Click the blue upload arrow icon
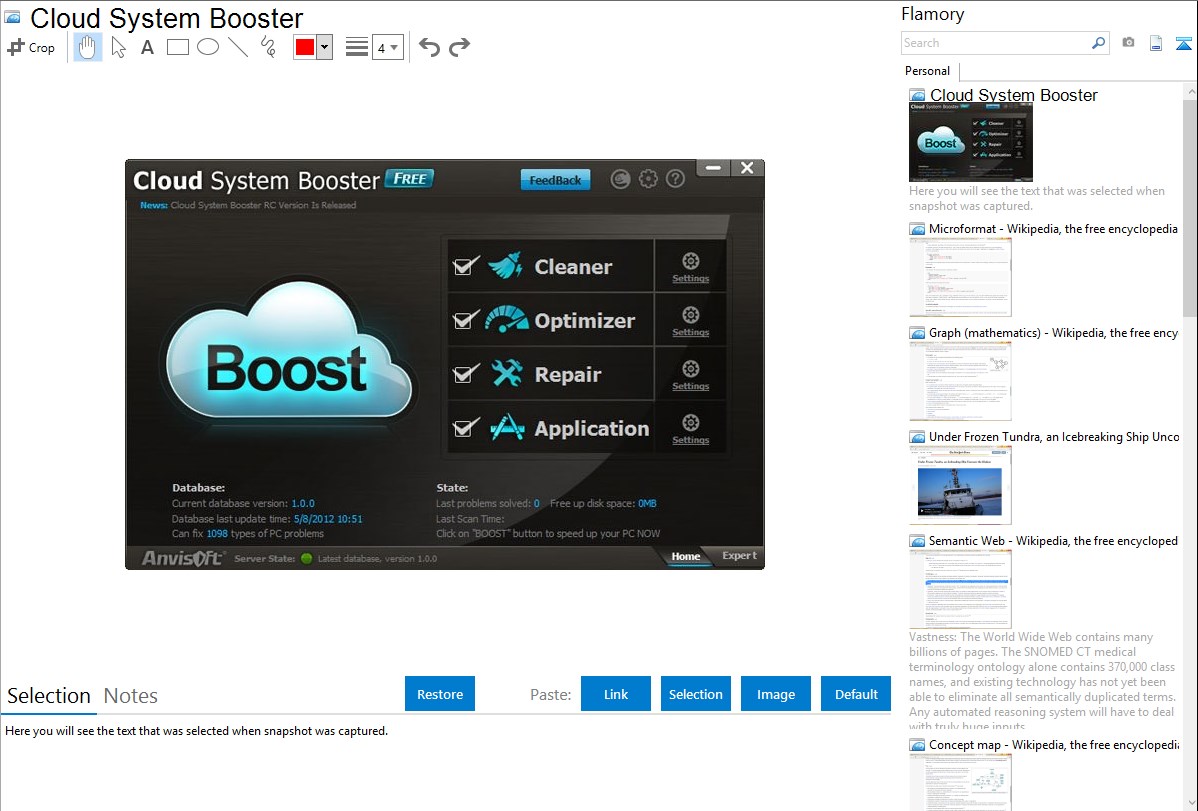1198x811 pixels. [1183, 43]
